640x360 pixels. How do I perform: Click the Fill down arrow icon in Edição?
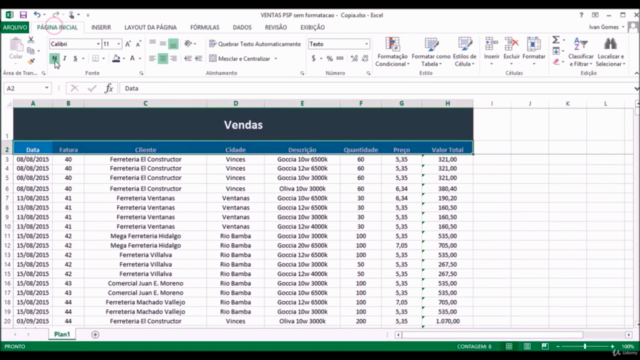click(556, 51)
